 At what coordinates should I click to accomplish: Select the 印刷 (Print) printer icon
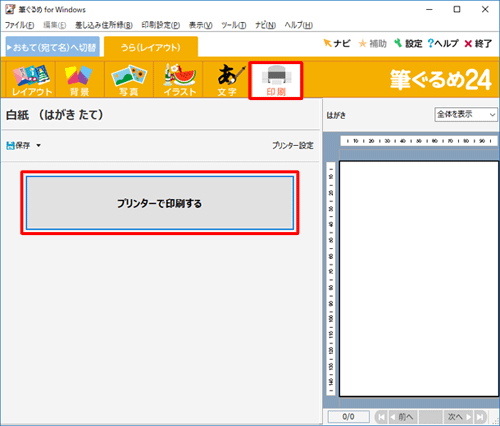[276, 80]
